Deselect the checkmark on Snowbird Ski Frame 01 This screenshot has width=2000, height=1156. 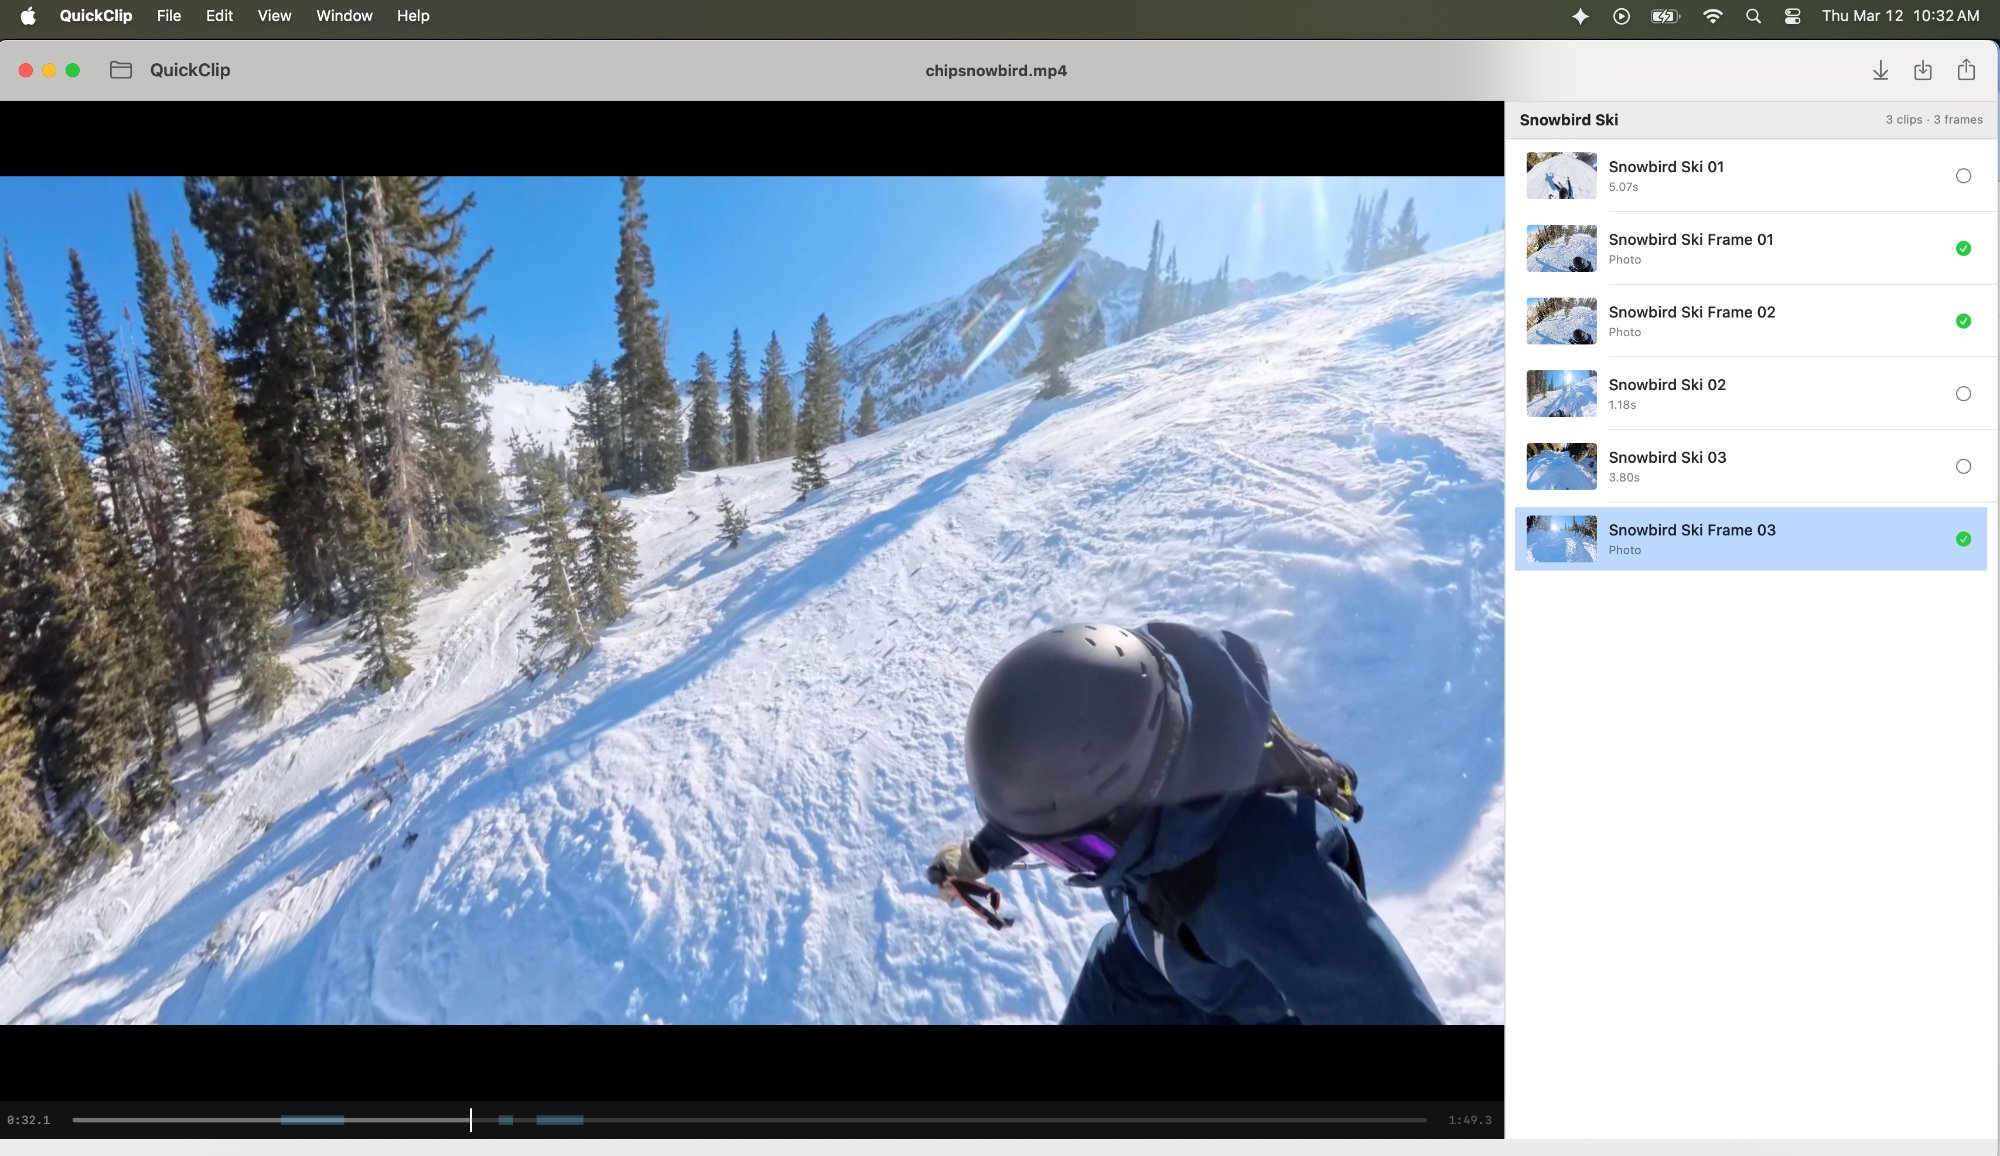(1963, 247)
